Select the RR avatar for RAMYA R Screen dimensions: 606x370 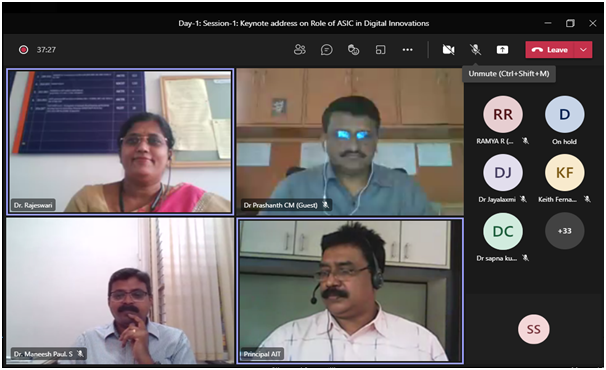pos(503,114)
